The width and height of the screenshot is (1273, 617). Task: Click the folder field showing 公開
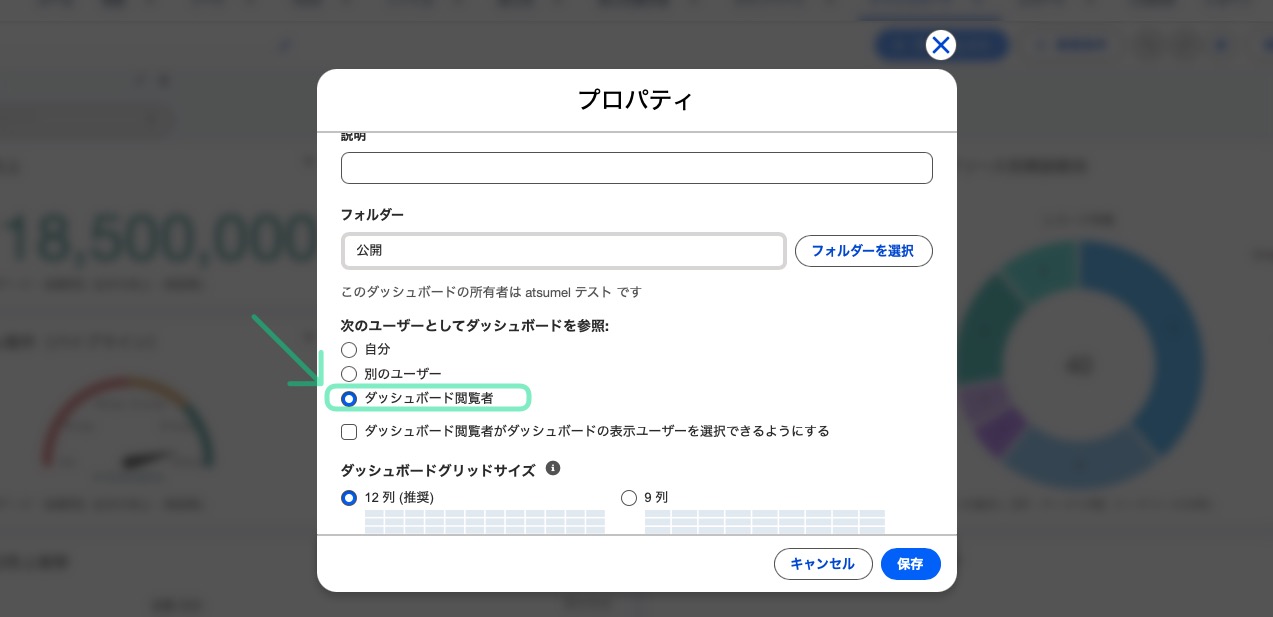tap(563, 251)
